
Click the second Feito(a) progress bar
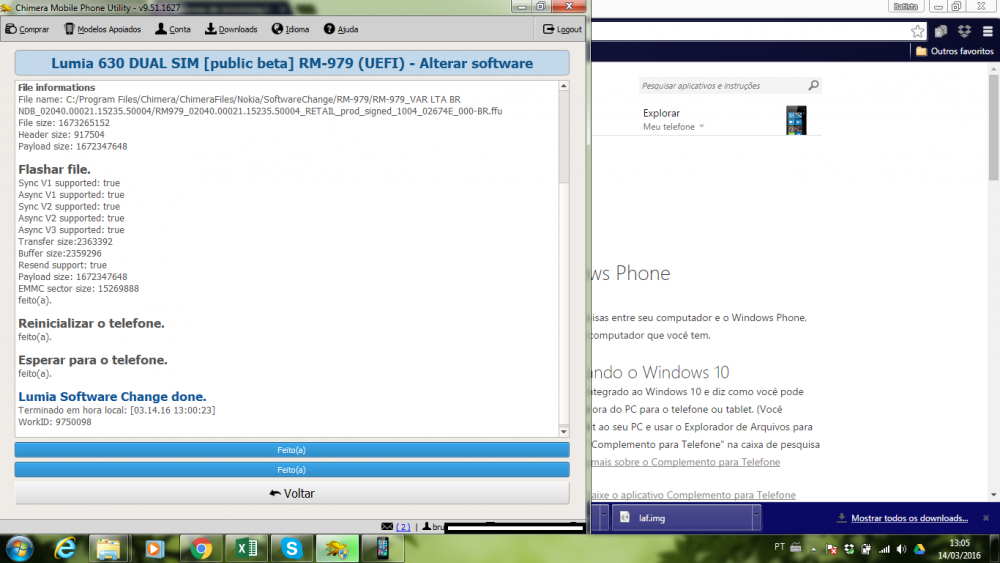[292, 470]
